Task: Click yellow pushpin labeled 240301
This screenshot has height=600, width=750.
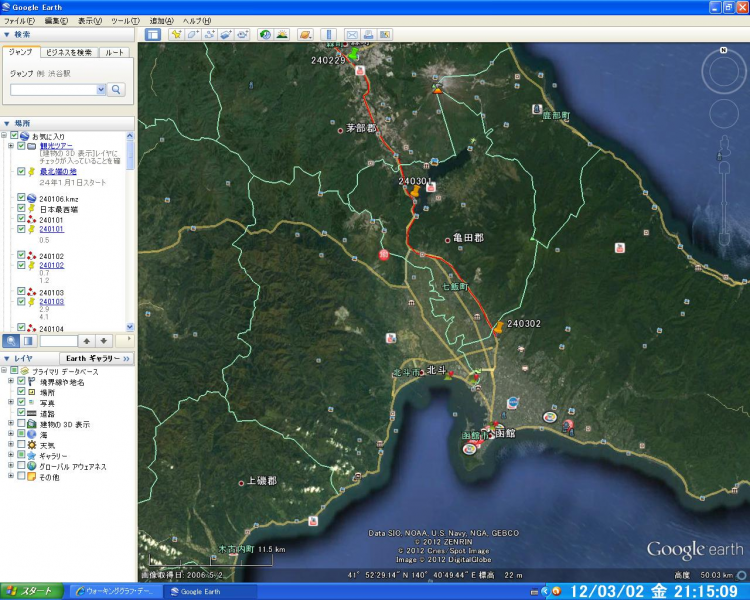Action: pos(415,191)
